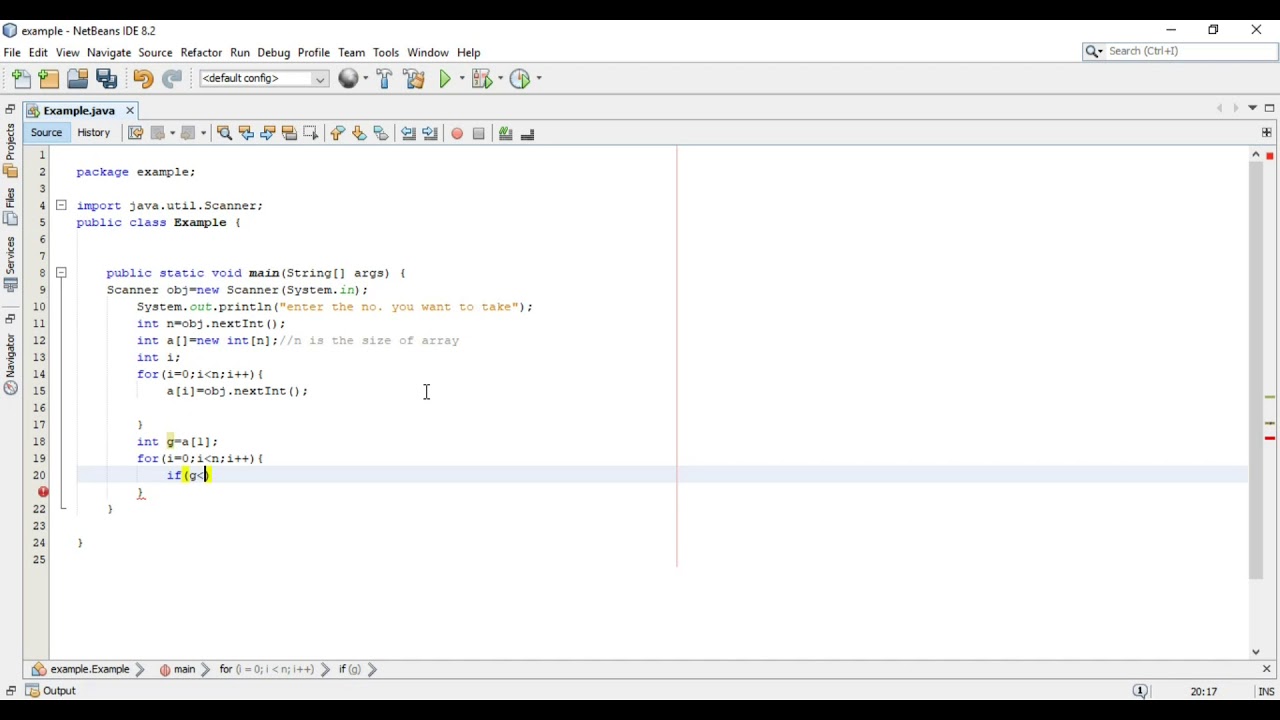
Task: Open the Tools menu
Action: [x=386, y=52]
